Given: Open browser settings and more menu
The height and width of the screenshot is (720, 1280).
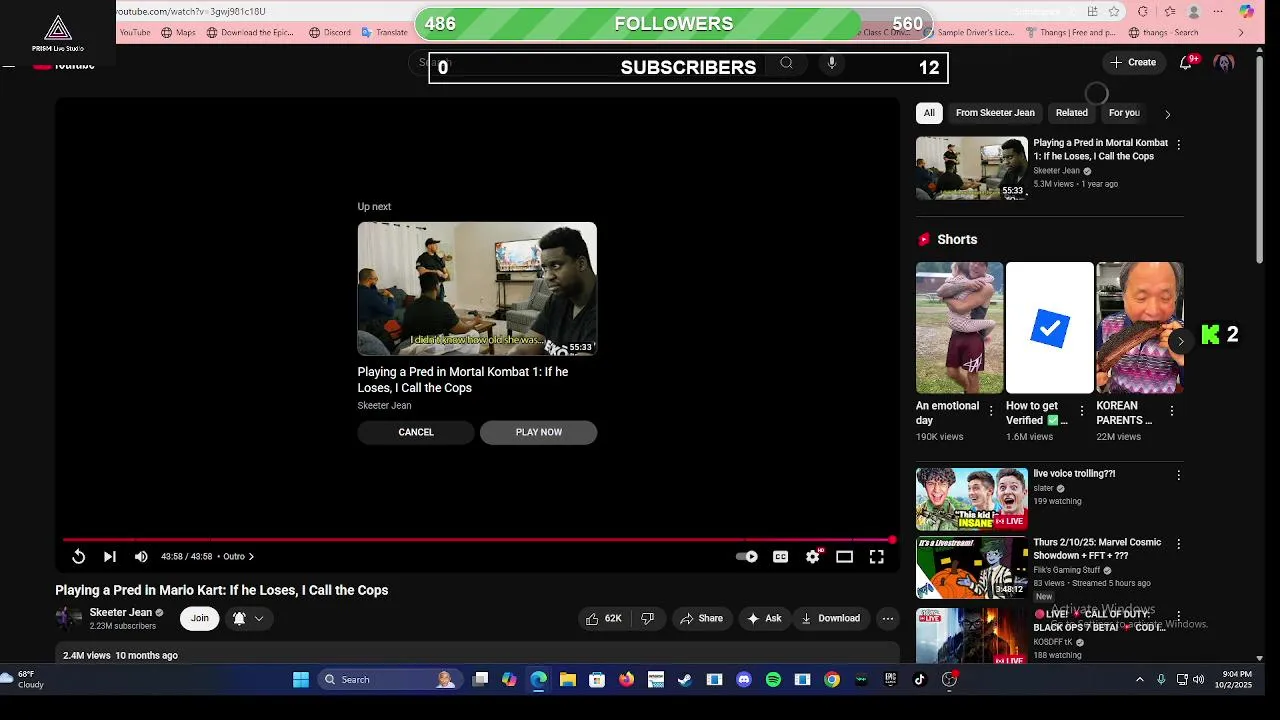Looking at the screenshot, I should point(1218,12).
